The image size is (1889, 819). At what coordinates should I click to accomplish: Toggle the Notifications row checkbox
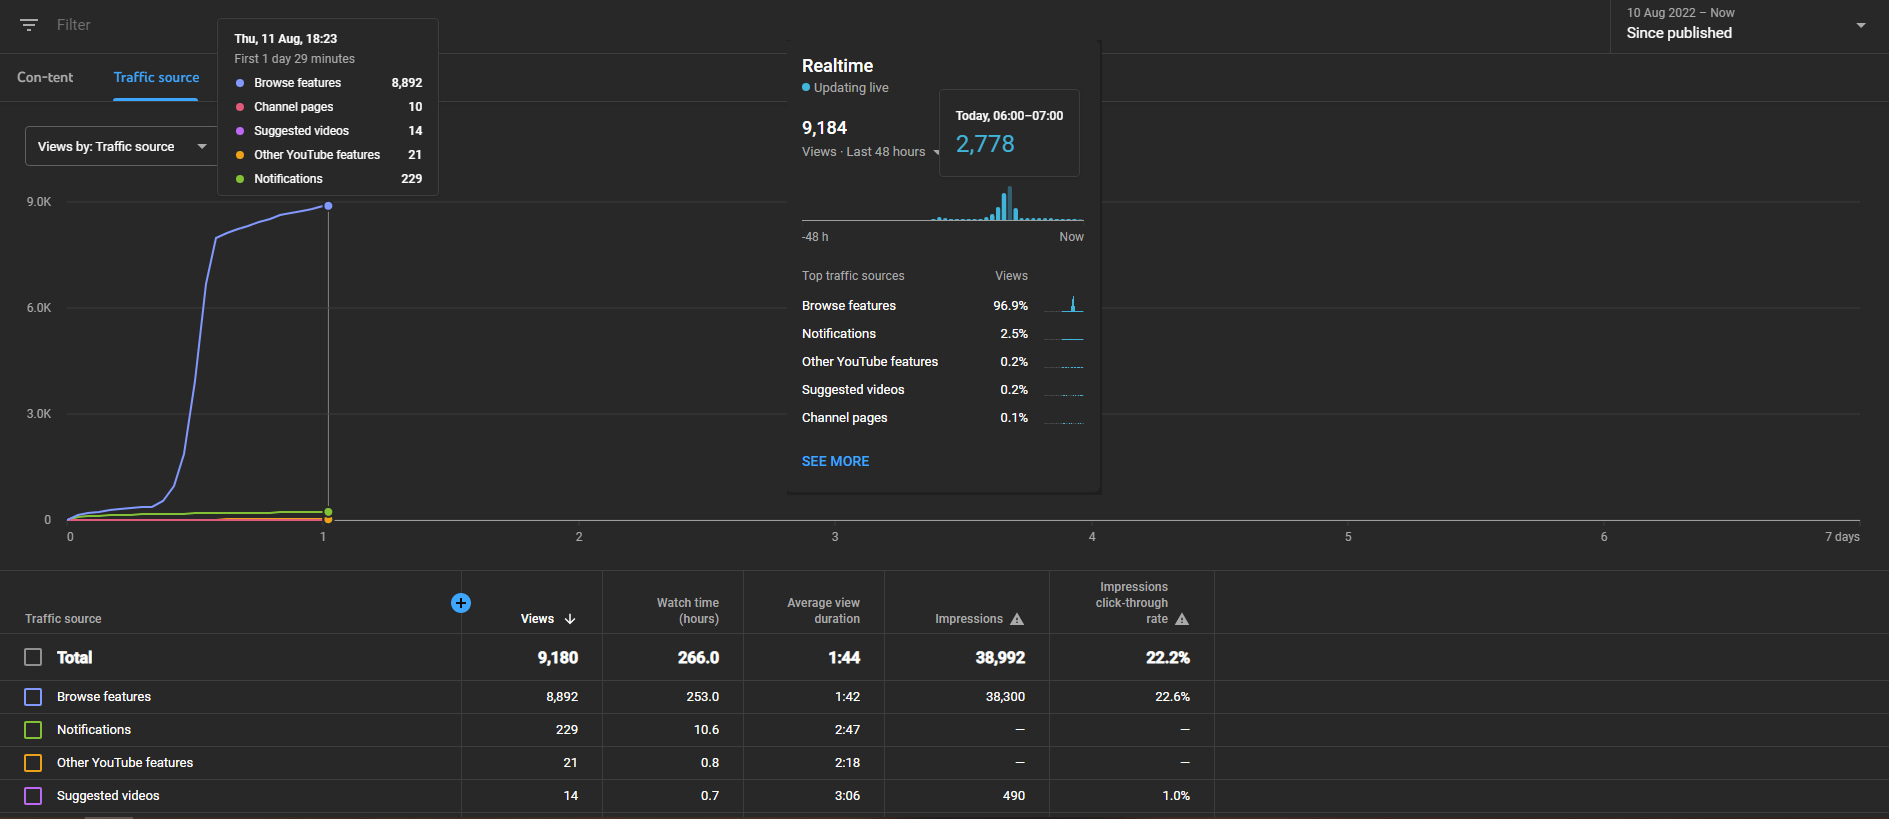(x=33, y=730)
